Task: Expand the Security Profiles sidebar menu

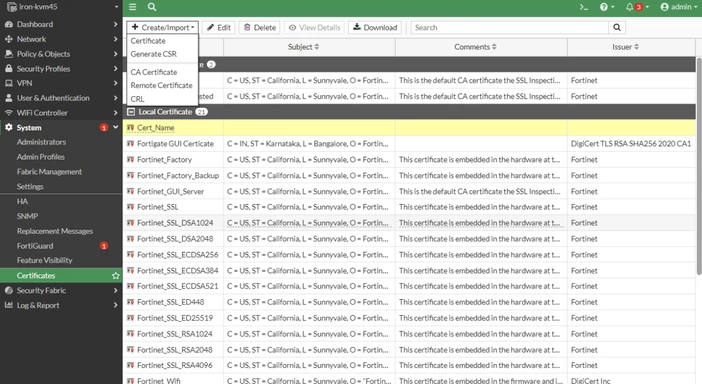Action: [61, 68]
